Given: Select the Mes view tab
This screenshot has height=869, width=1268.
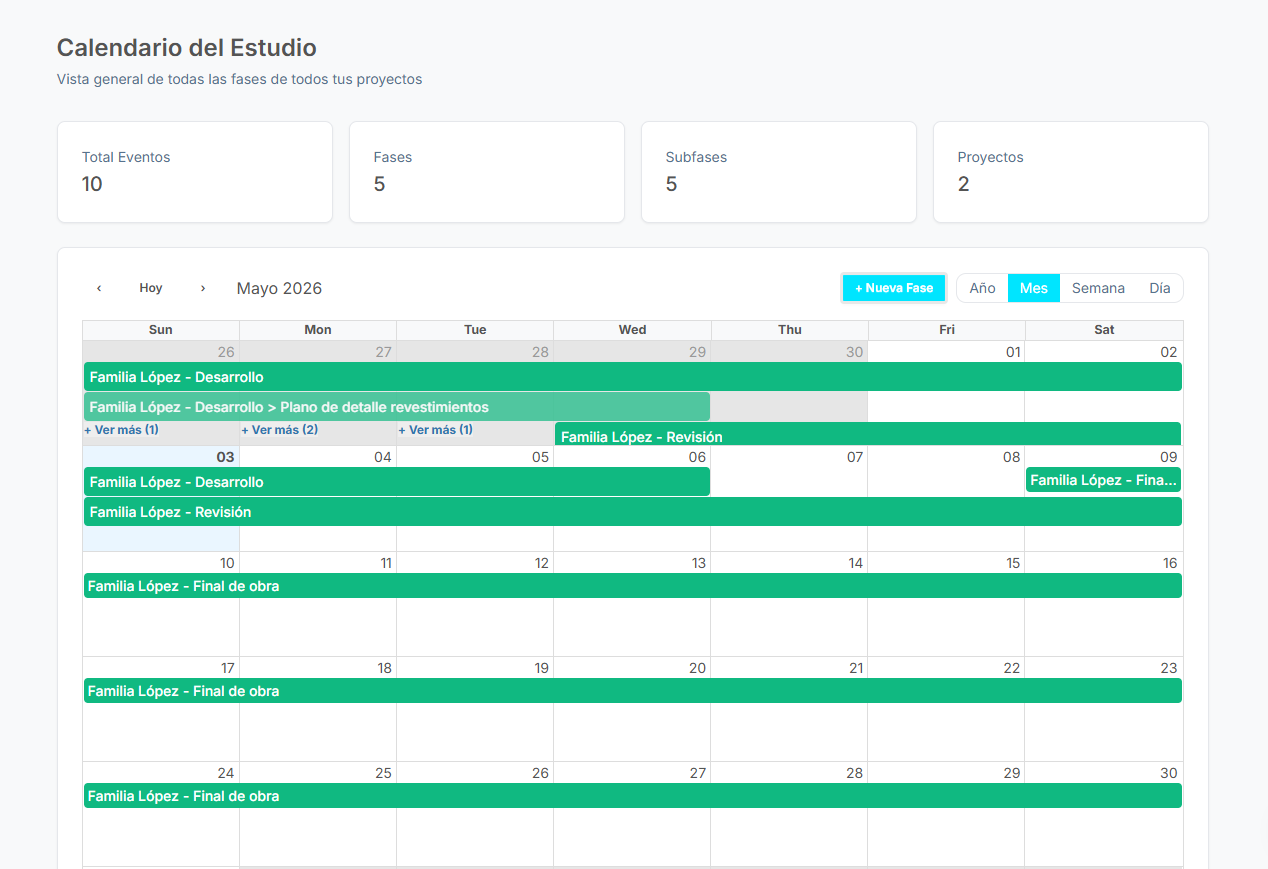Looking at the screenshot, I should (1034, 288).
